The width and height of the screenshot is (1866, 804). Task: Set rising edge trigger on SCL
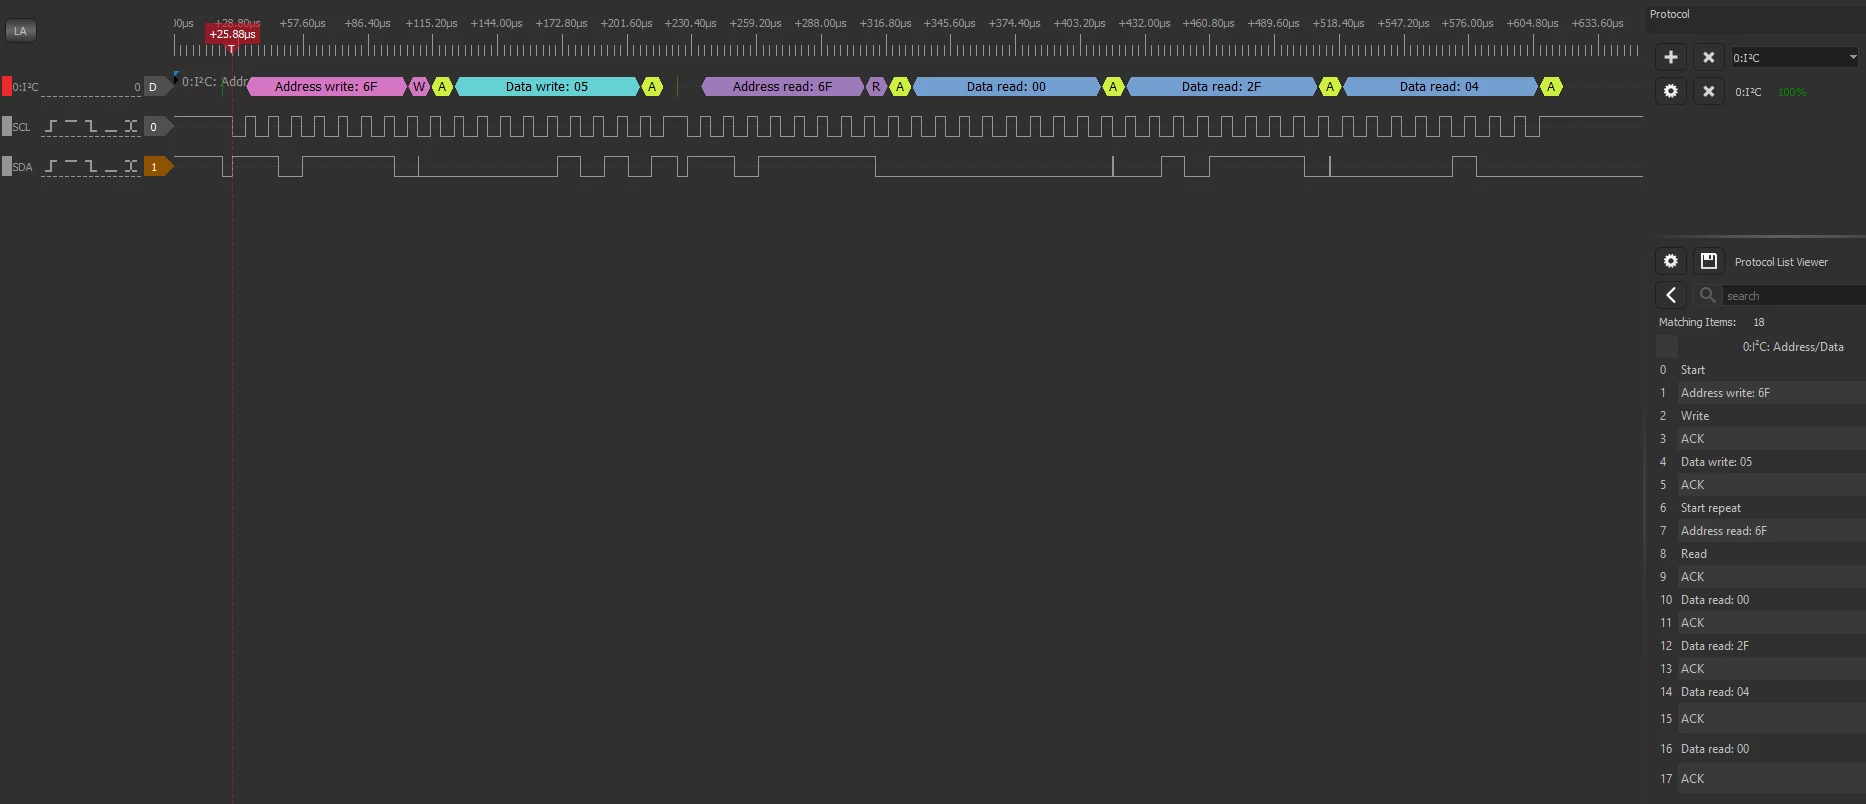click(51, 126)
